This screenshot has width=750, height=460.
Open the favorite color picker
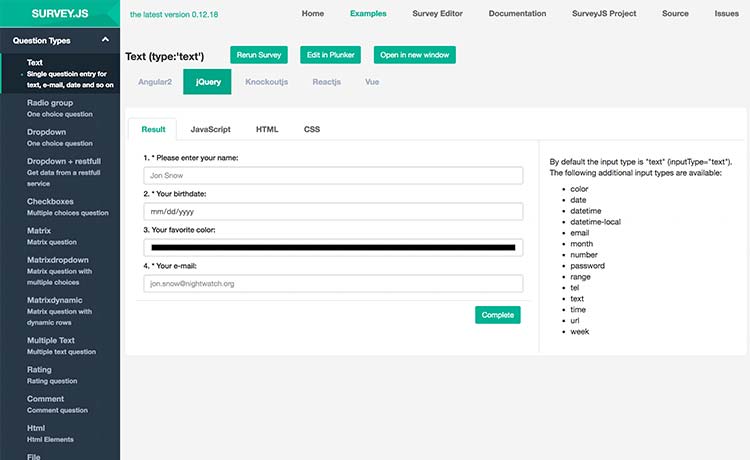tap(333, 248)
